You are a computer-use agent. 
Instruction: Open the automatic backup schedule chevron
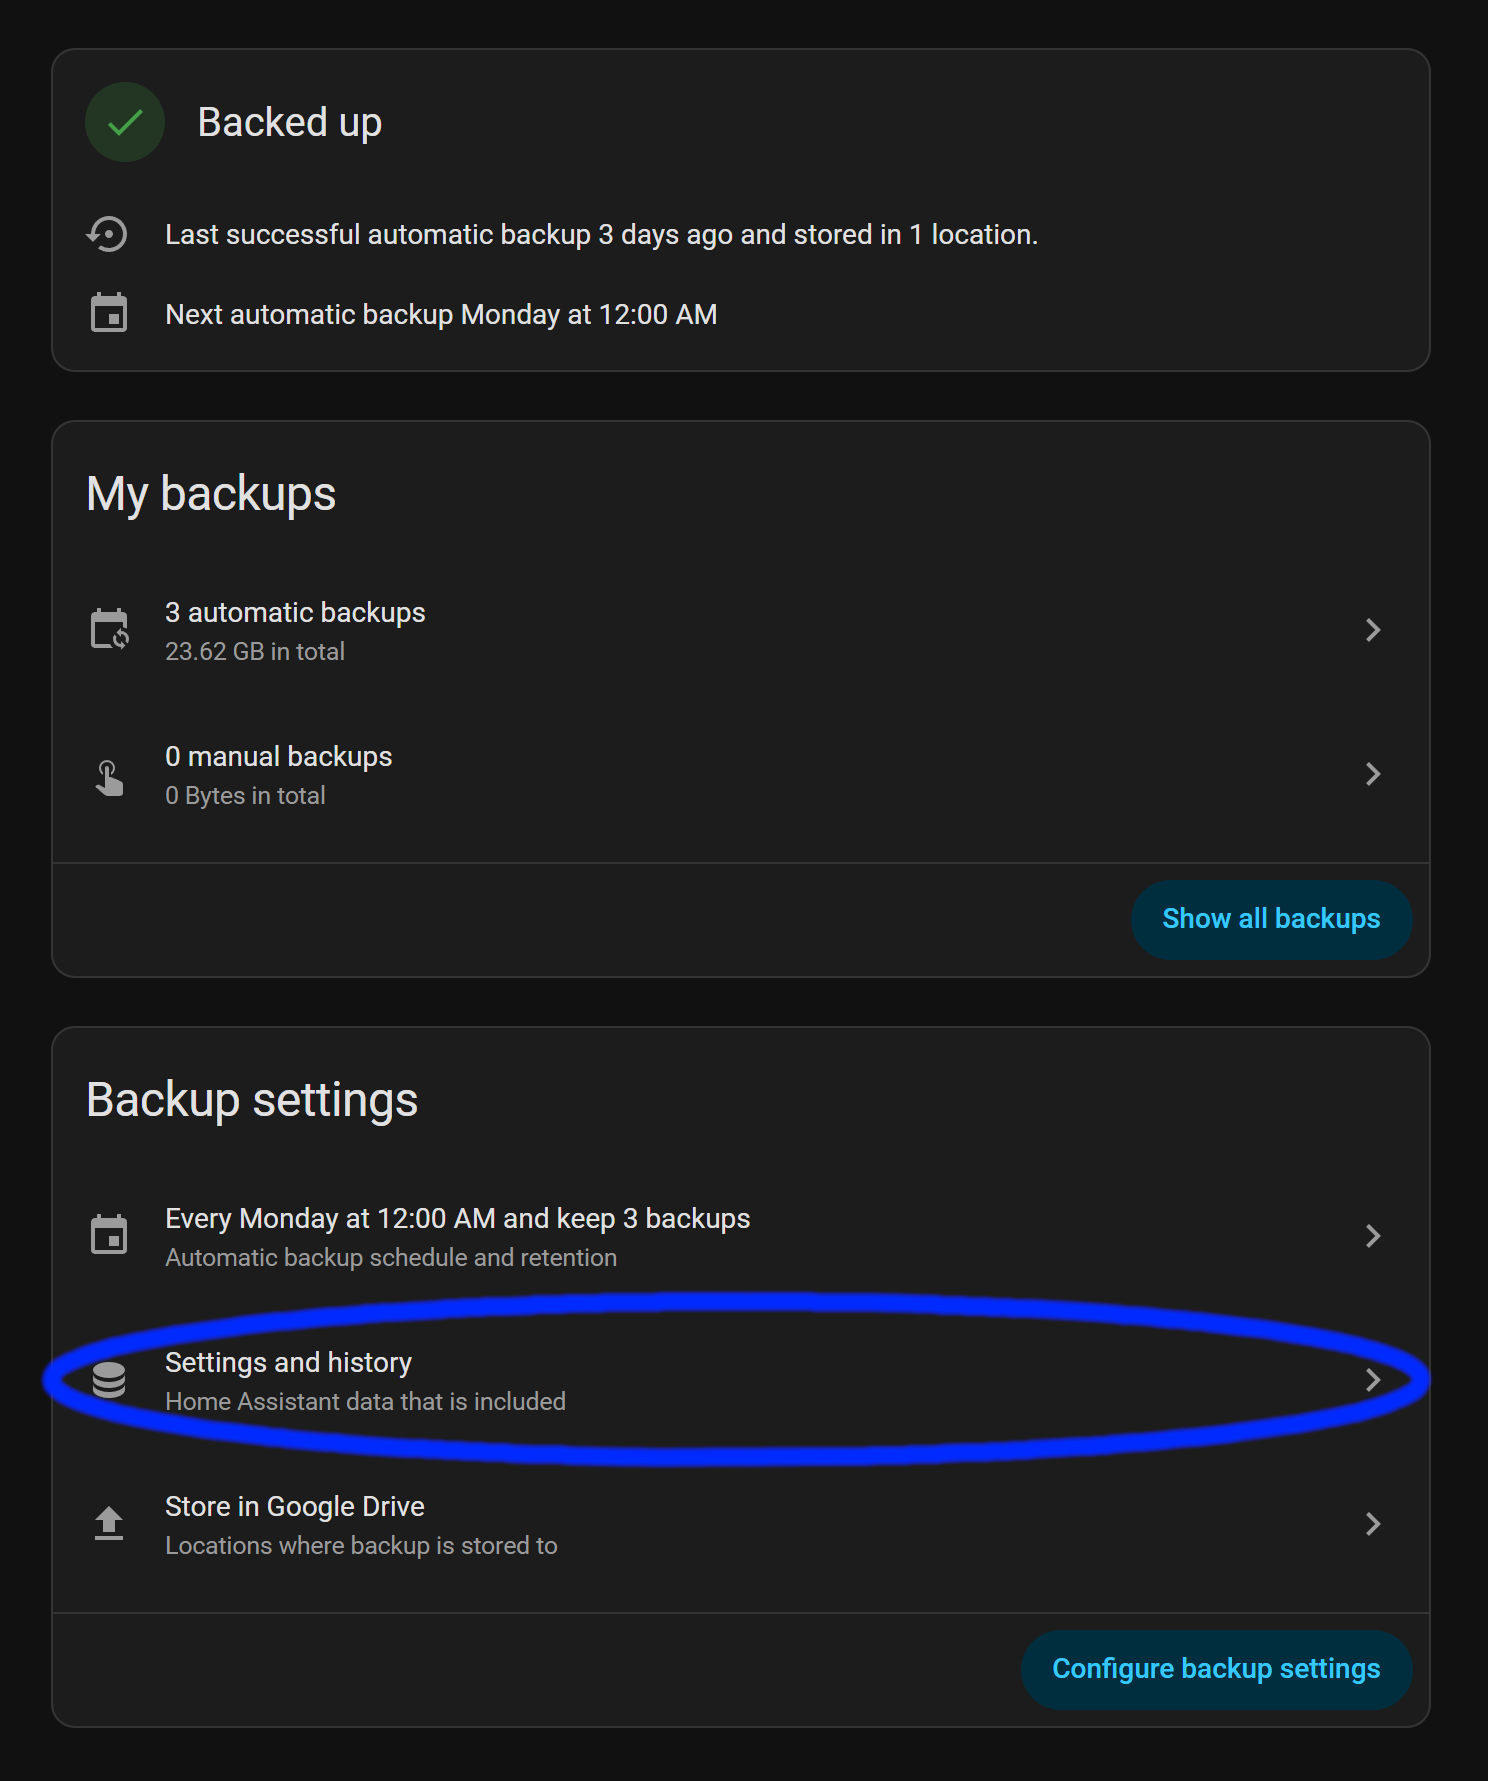[x=1372, y=1236]
